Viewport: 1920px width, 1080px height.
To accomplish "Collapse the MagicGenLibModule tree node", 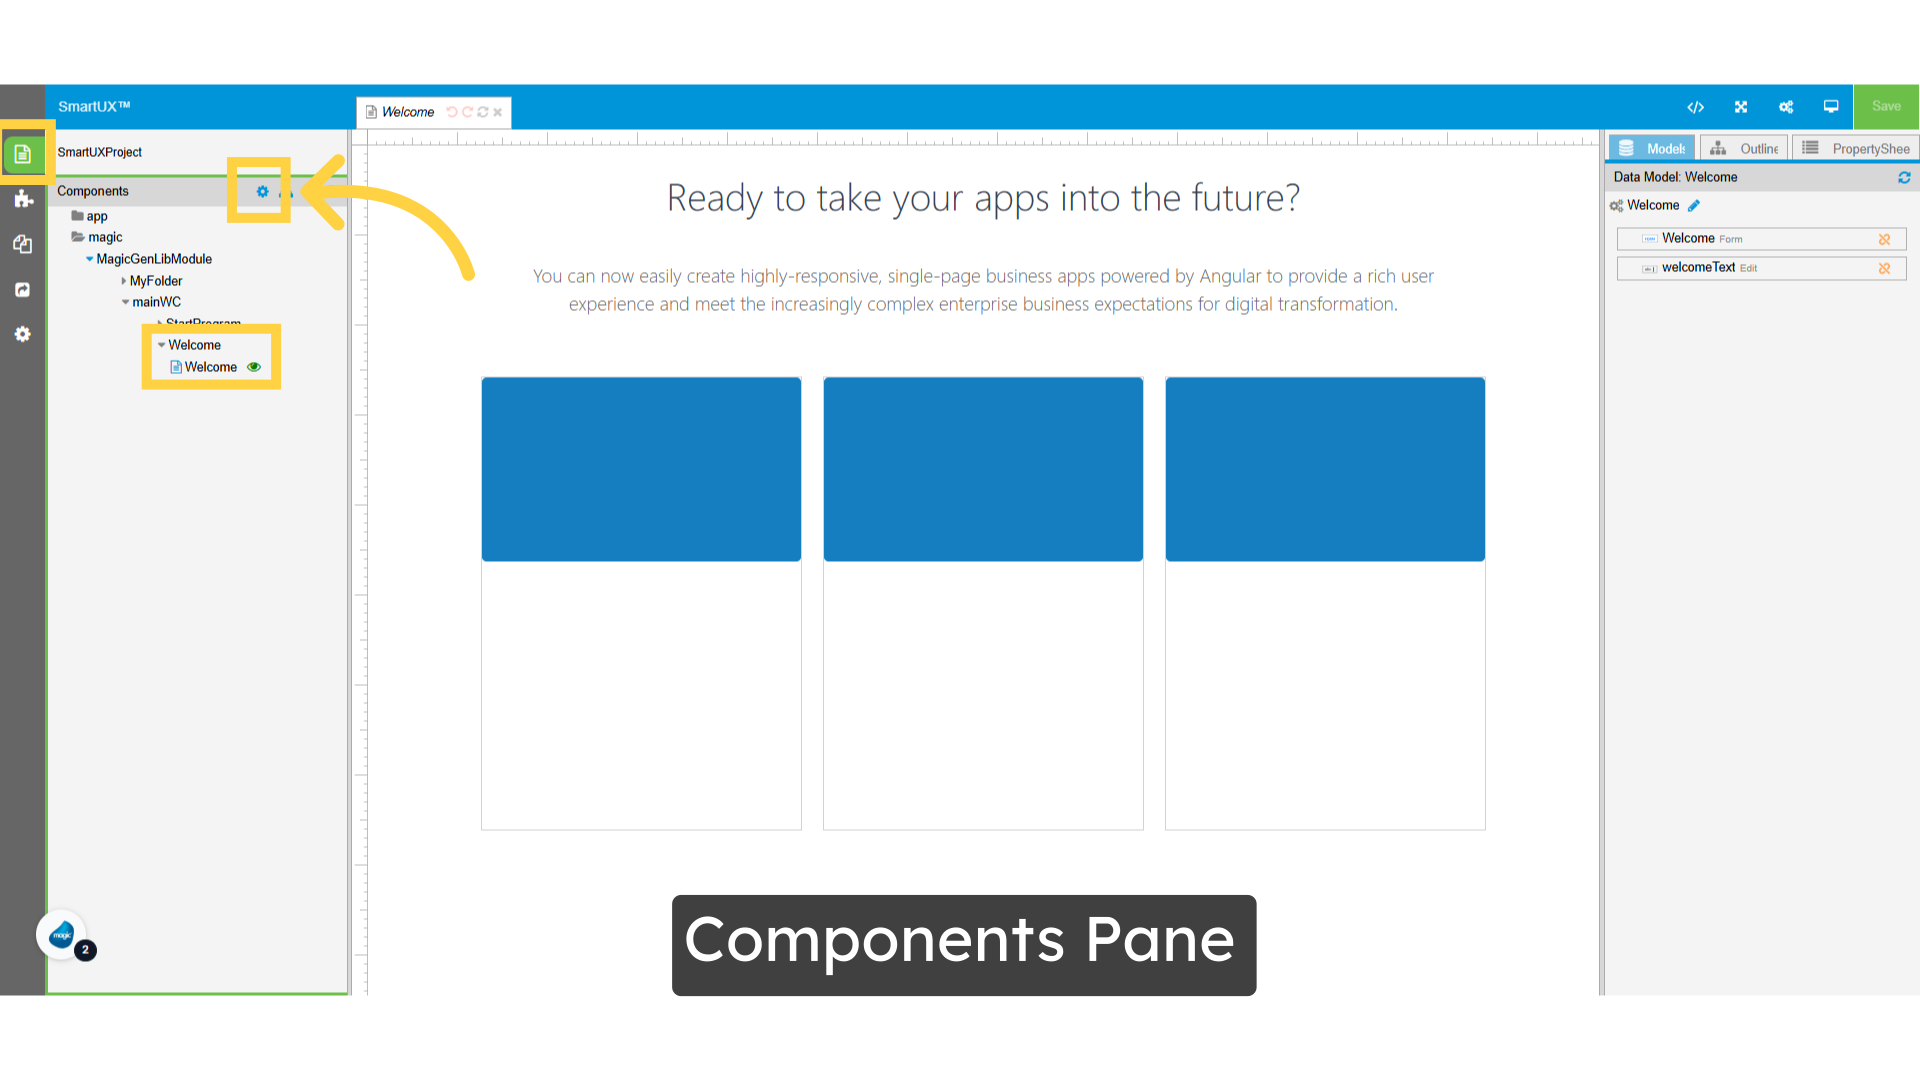I will point(91,259).
